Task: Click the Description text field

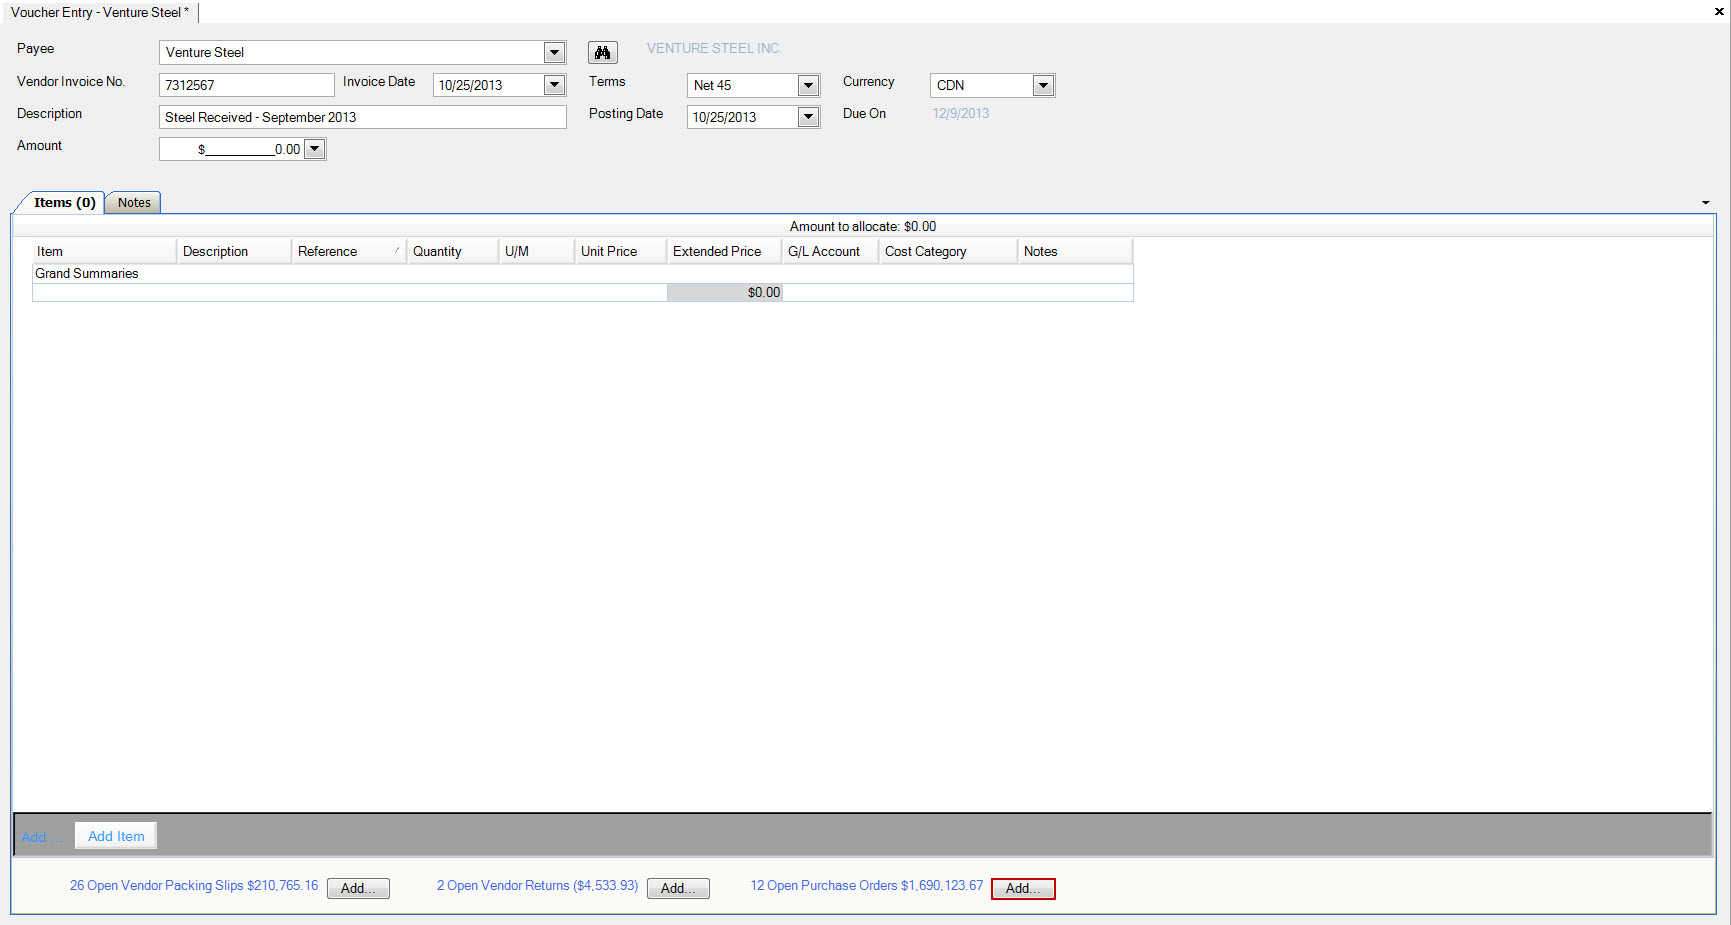Action: pos(363,117)
